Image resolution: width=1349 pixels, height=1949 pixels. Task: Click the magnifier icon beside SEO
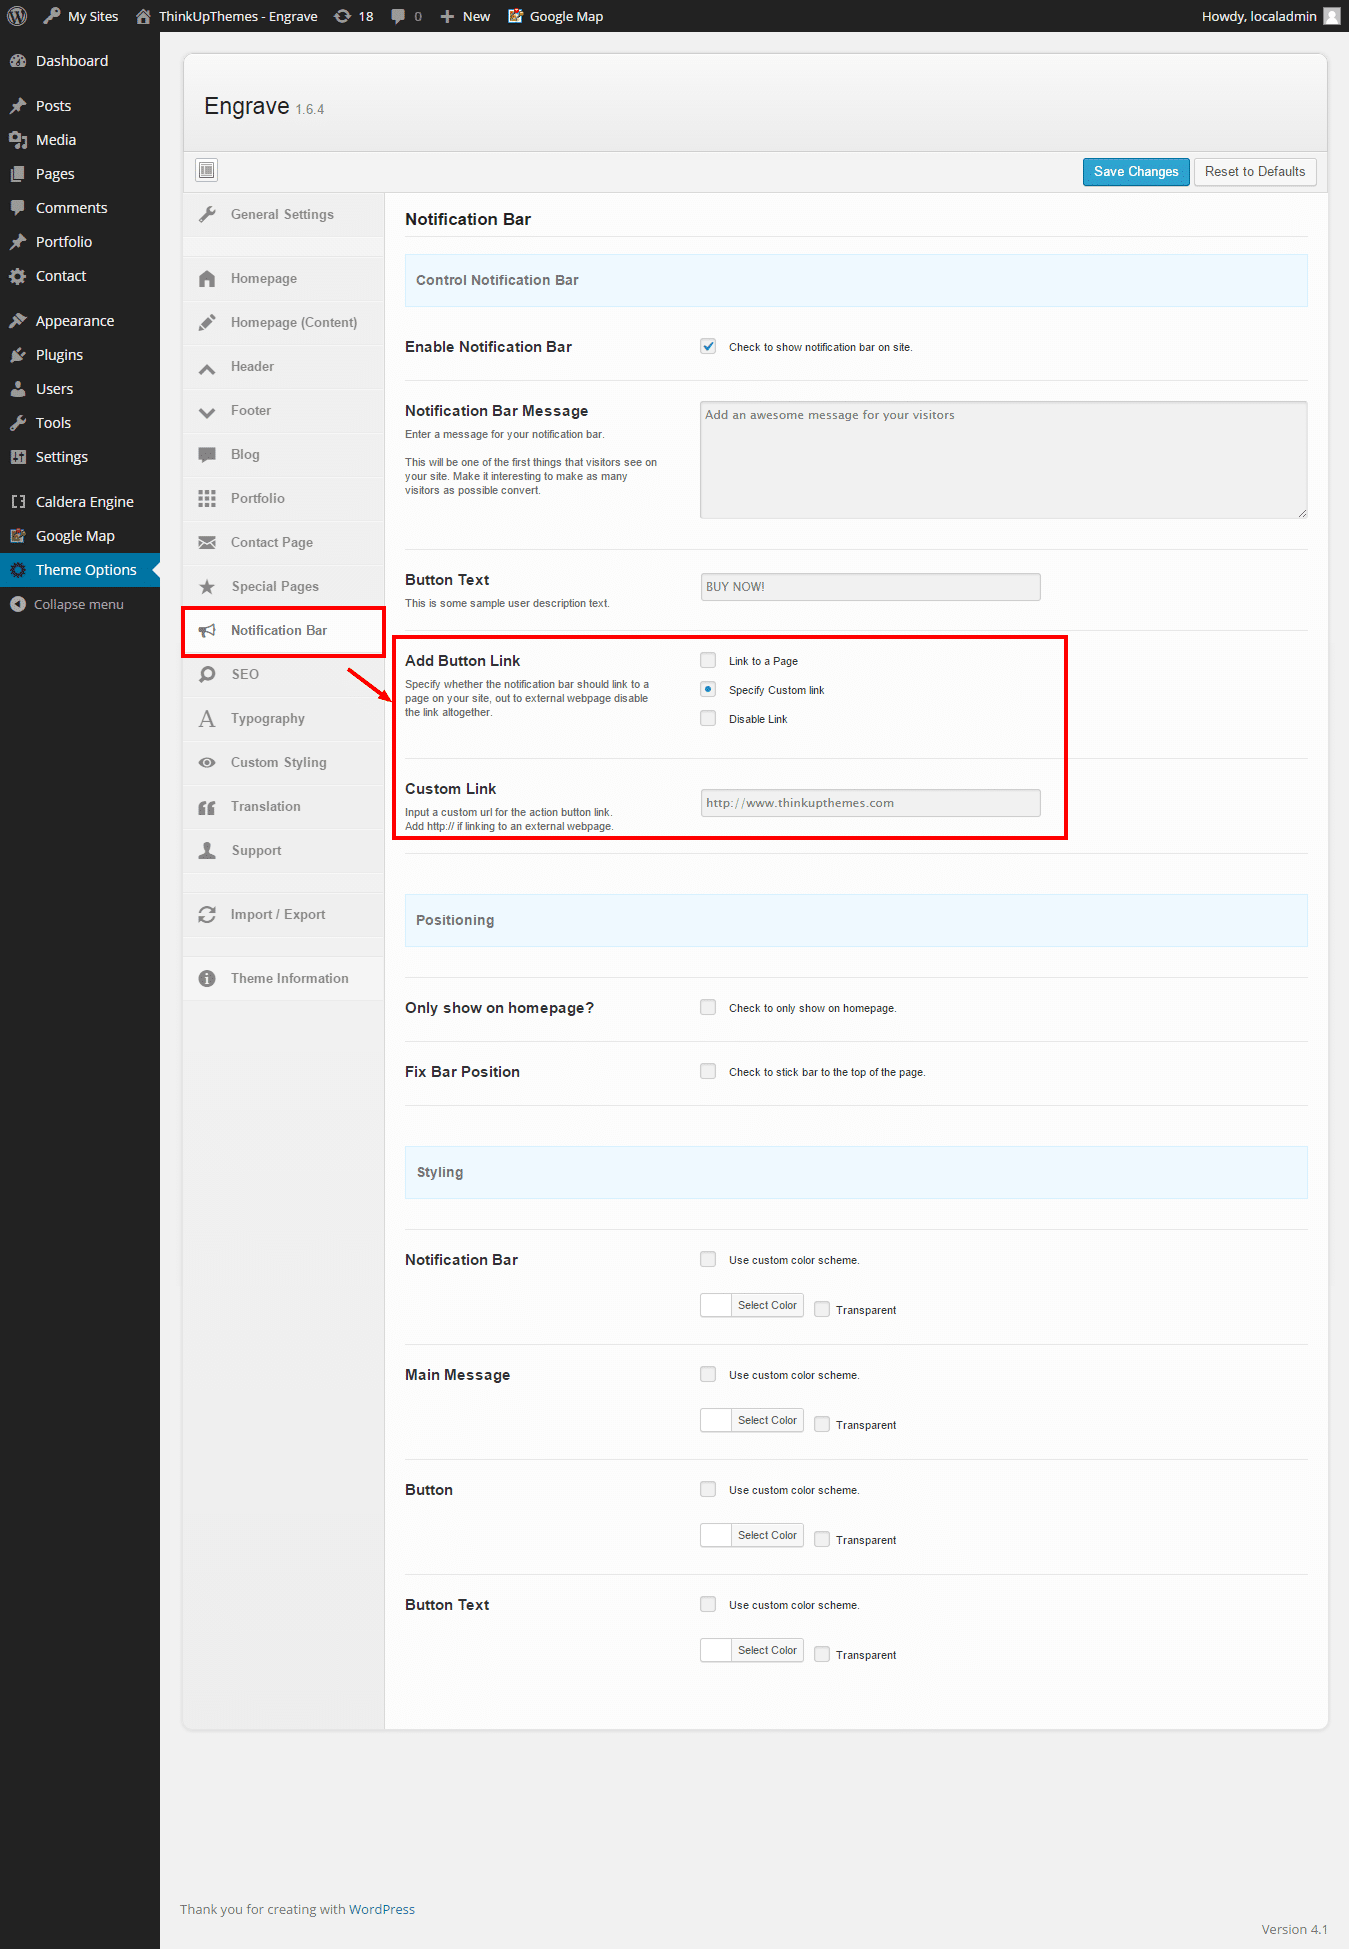pos(207,675)
